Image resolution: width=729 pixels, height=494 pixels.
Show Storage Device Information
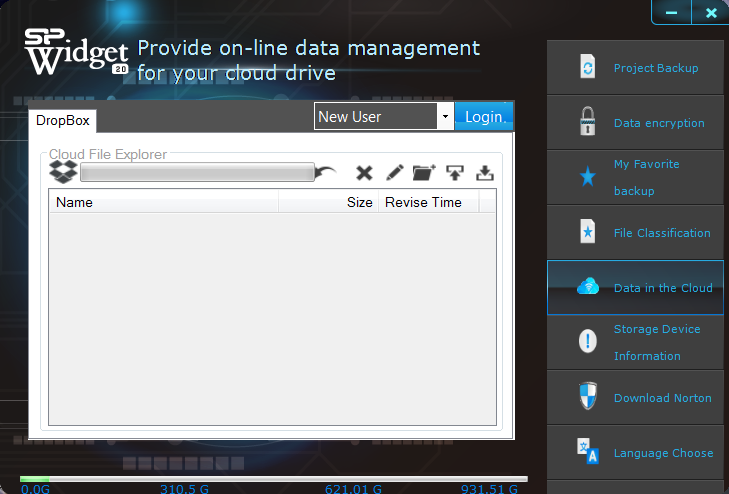[635, 342]
